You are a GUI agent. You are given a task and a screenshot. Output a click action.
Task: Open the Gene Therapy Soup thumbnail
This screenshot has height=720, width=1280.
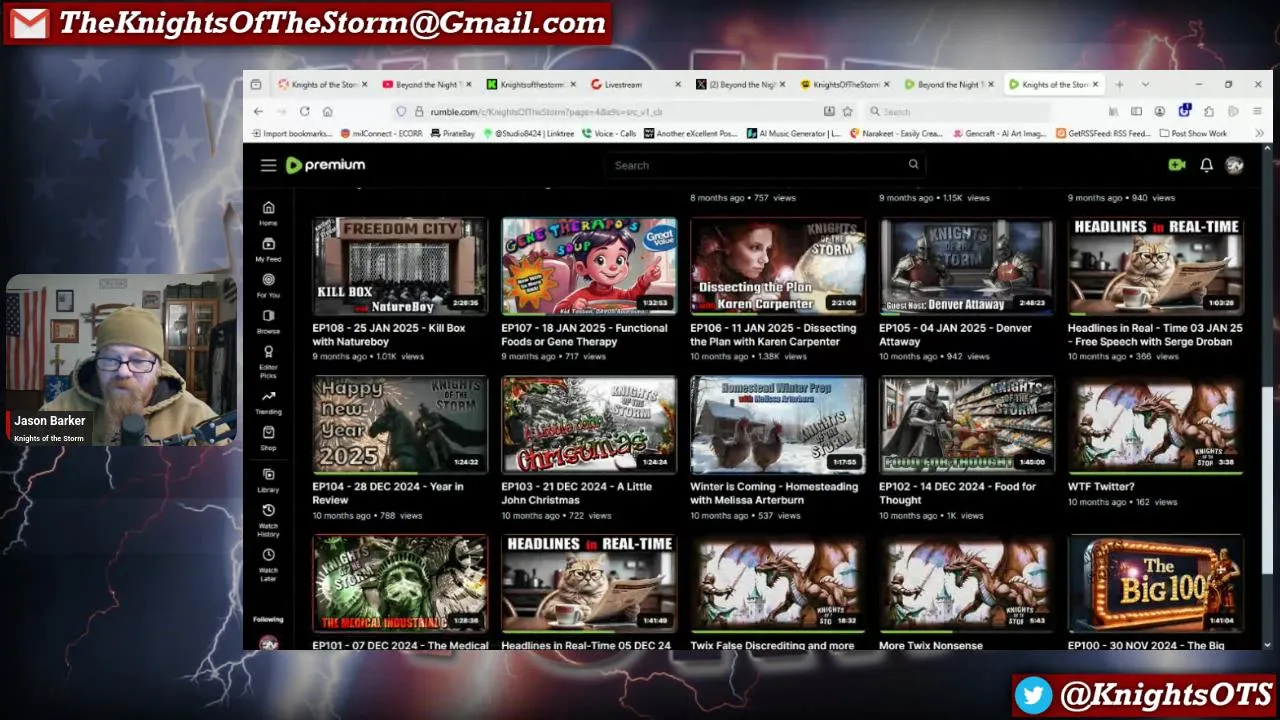tap(589, 266)
